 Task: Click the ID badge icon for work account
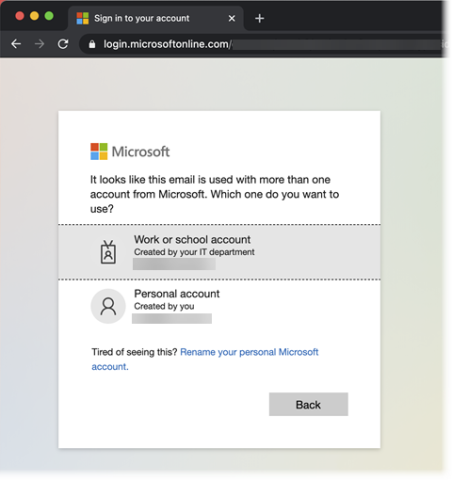[x=108, y=252]
